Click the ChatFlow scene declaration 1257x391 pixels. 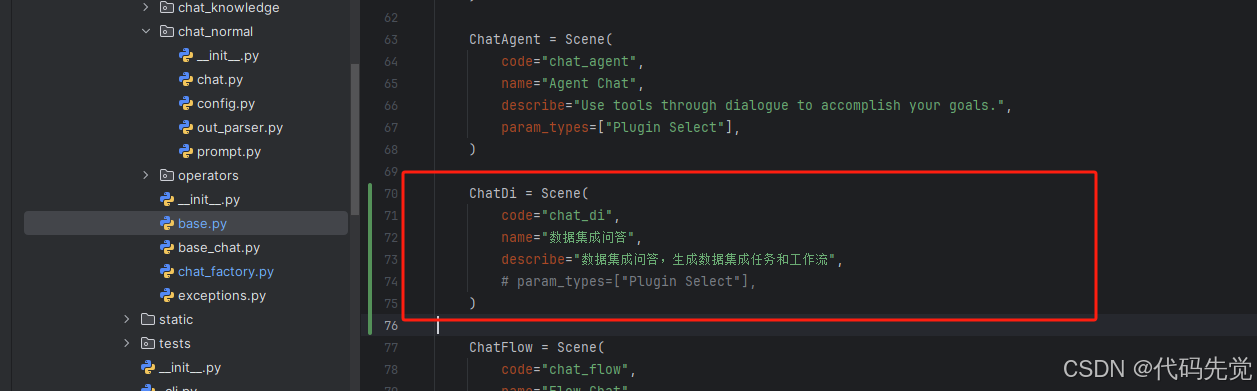pyautogui.click(x=537, y=348)
